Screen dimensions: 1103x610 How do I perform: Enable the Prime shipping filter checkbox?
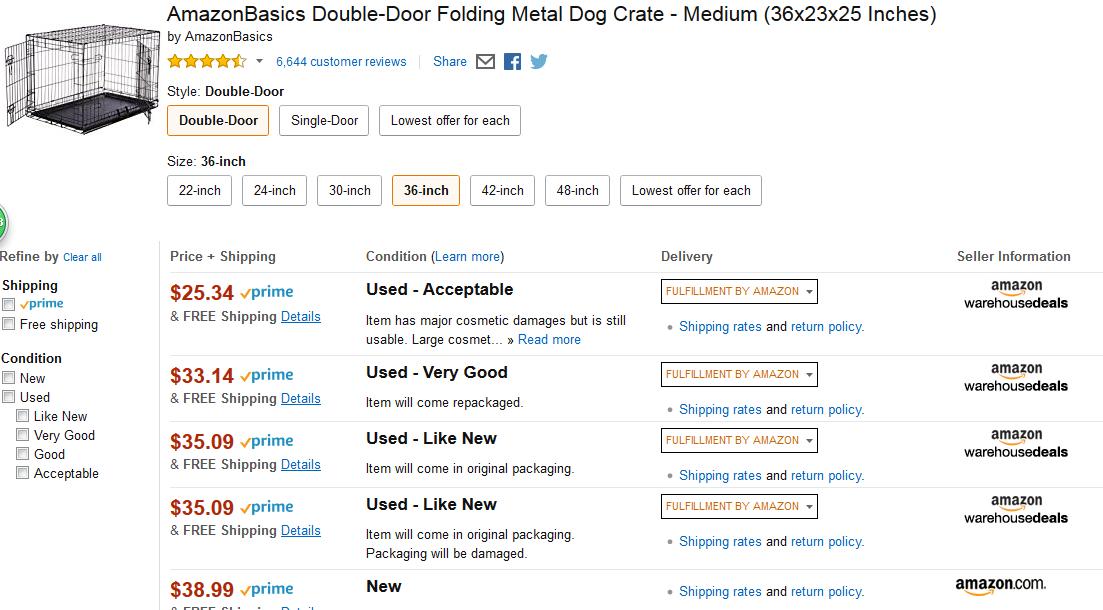[9, 304]
